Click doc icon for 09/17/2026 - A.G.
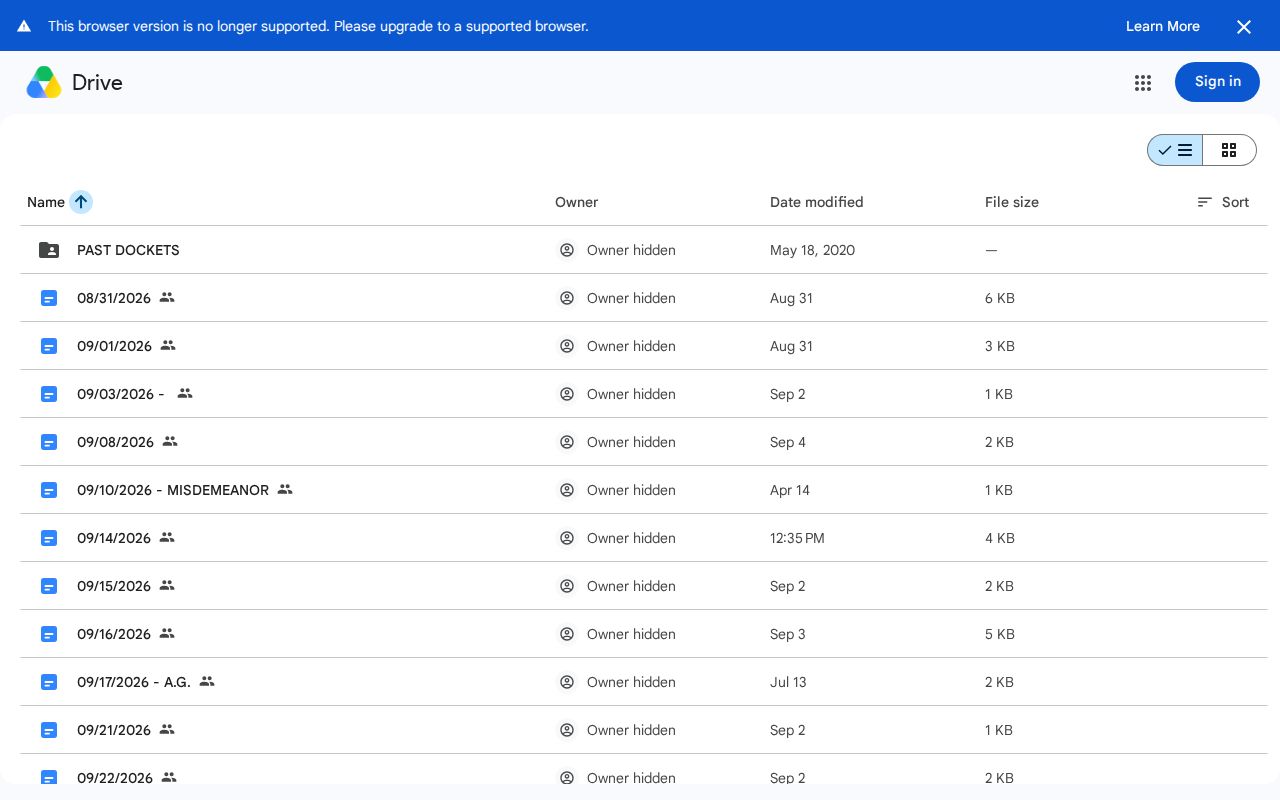 pyautogui.click(x=49, y=682)
